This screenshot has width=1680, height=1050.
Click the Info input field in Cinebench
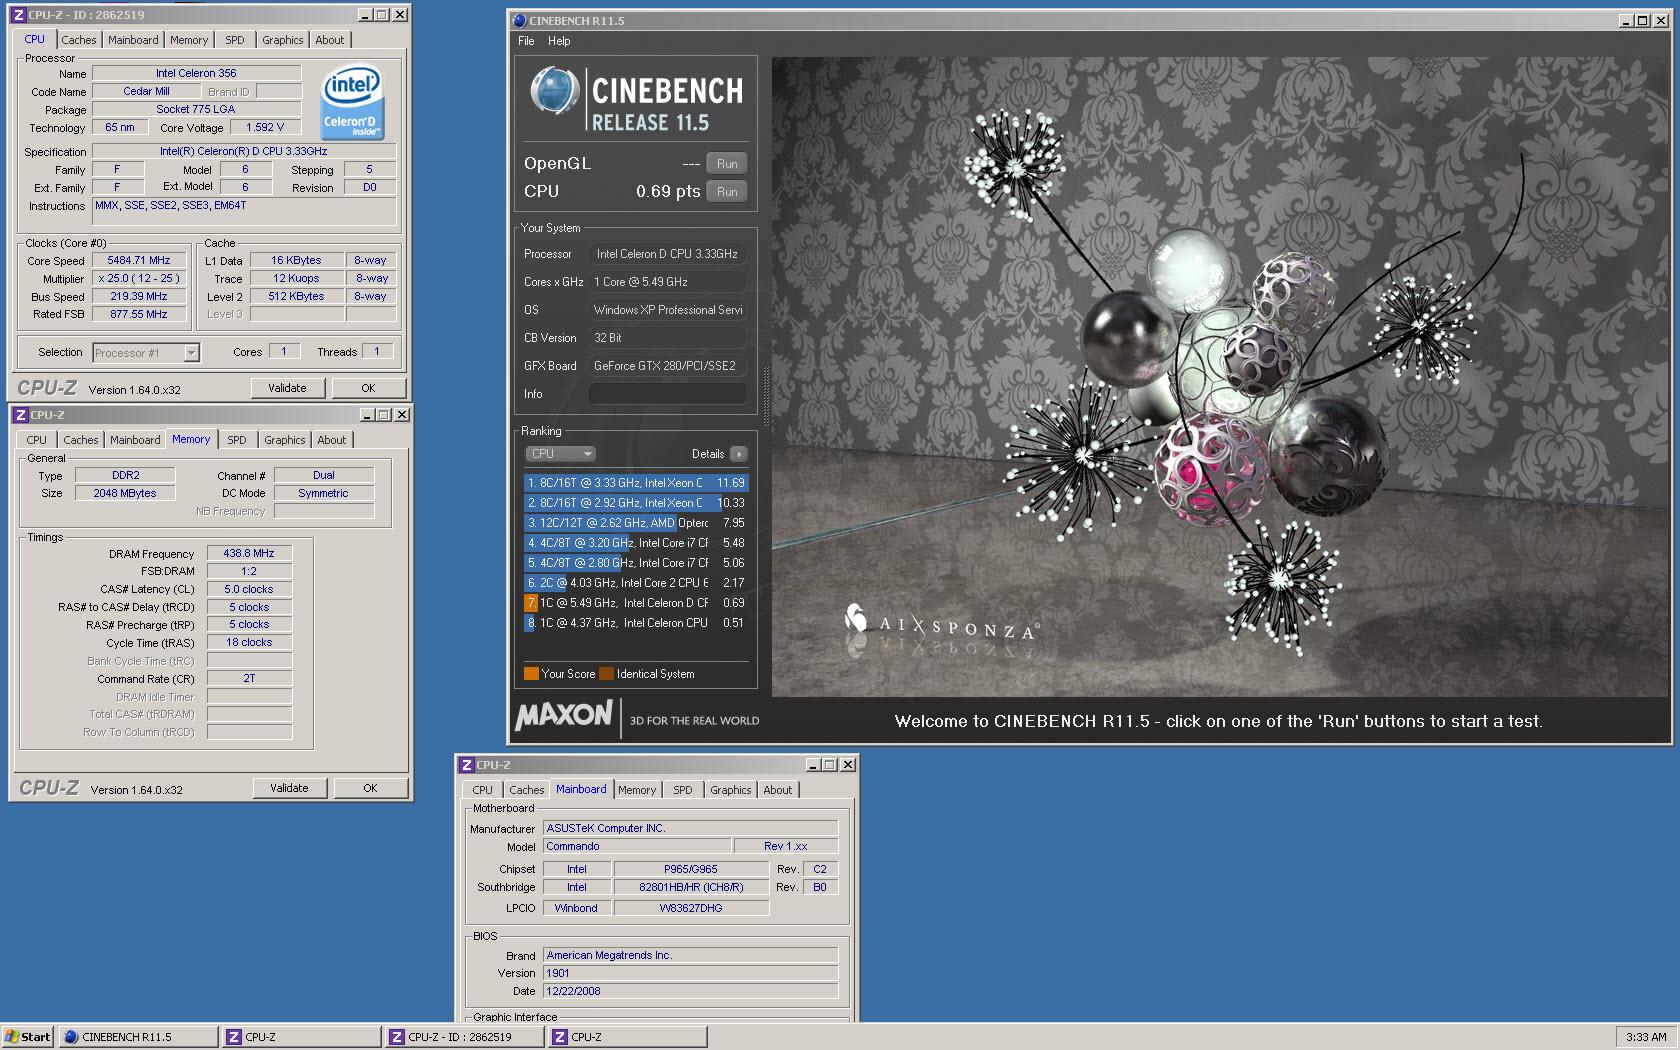tap(667, 394)
